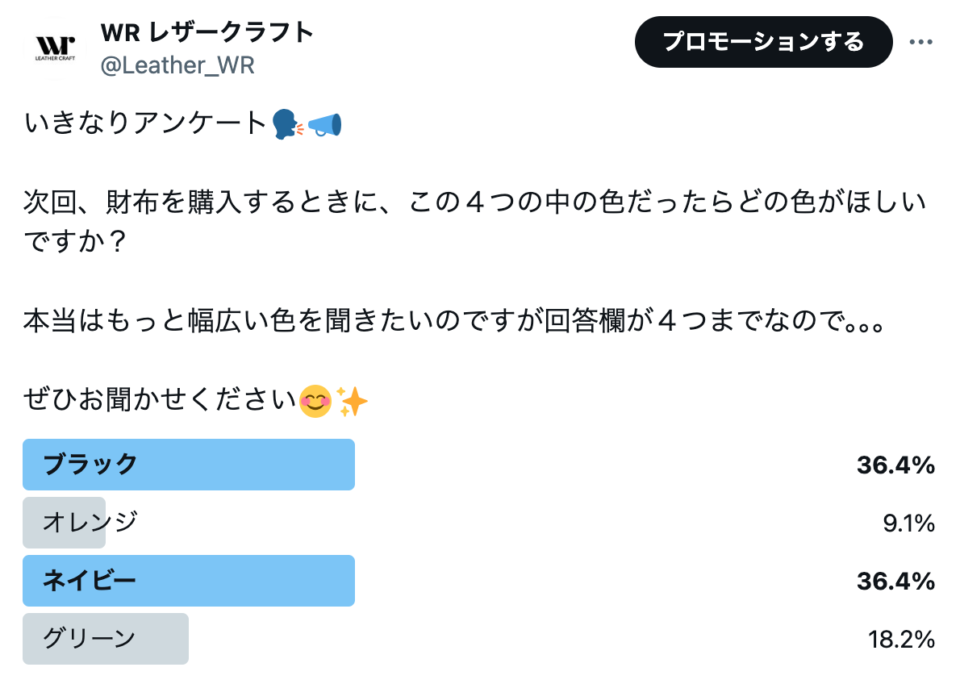
Task: Click the 36.4% result beside ネイビー
Action: (x=895, y=580)
